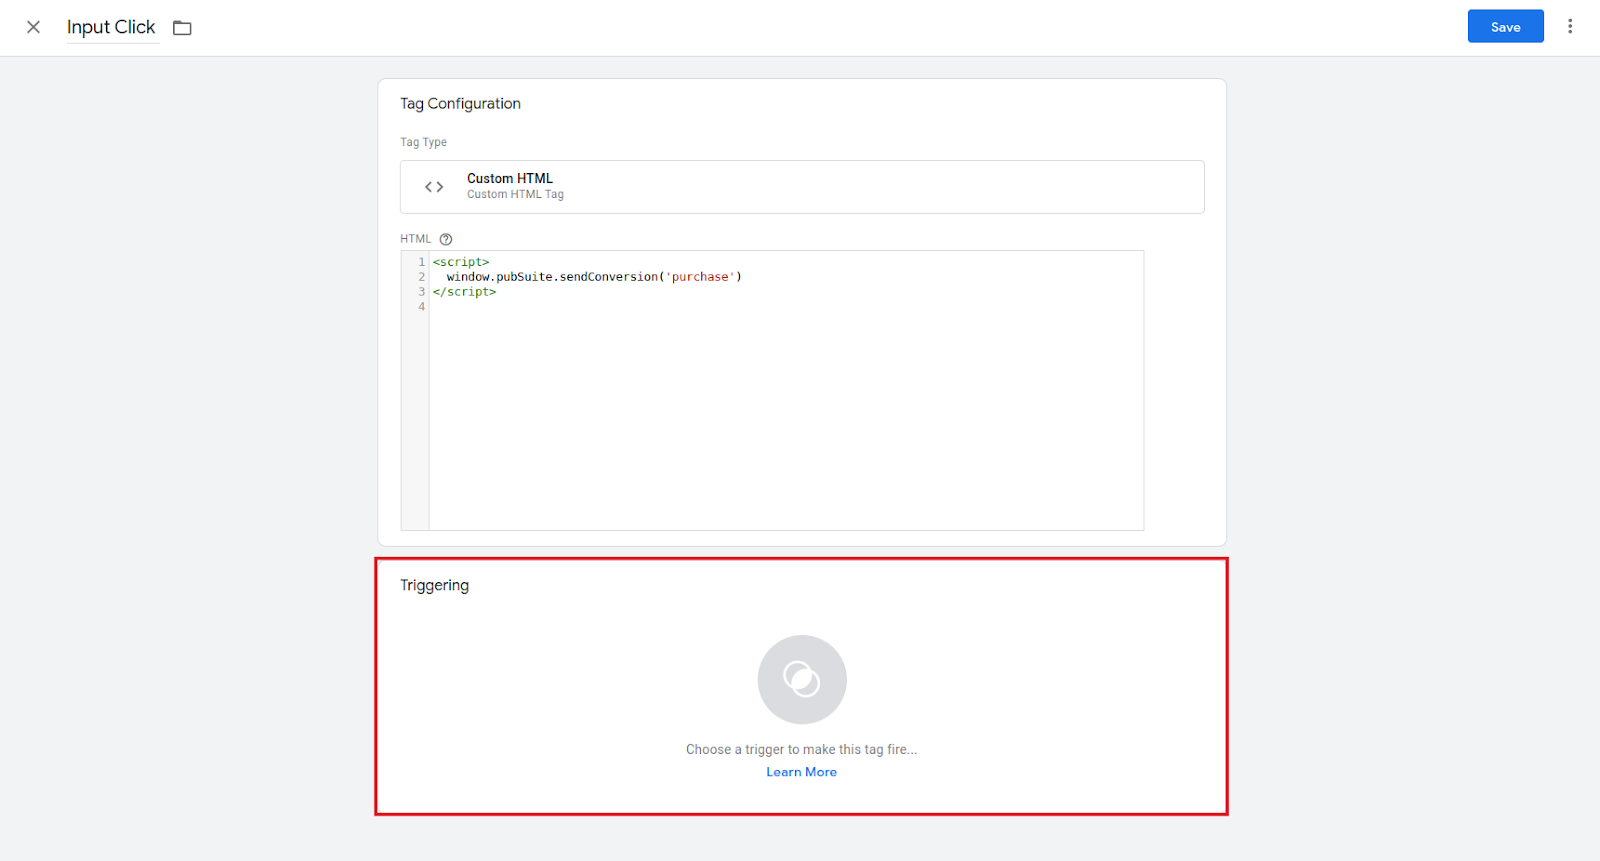Click the 'Tag Type' label
Screen dimensions: 1600x861
click(423, 142)
